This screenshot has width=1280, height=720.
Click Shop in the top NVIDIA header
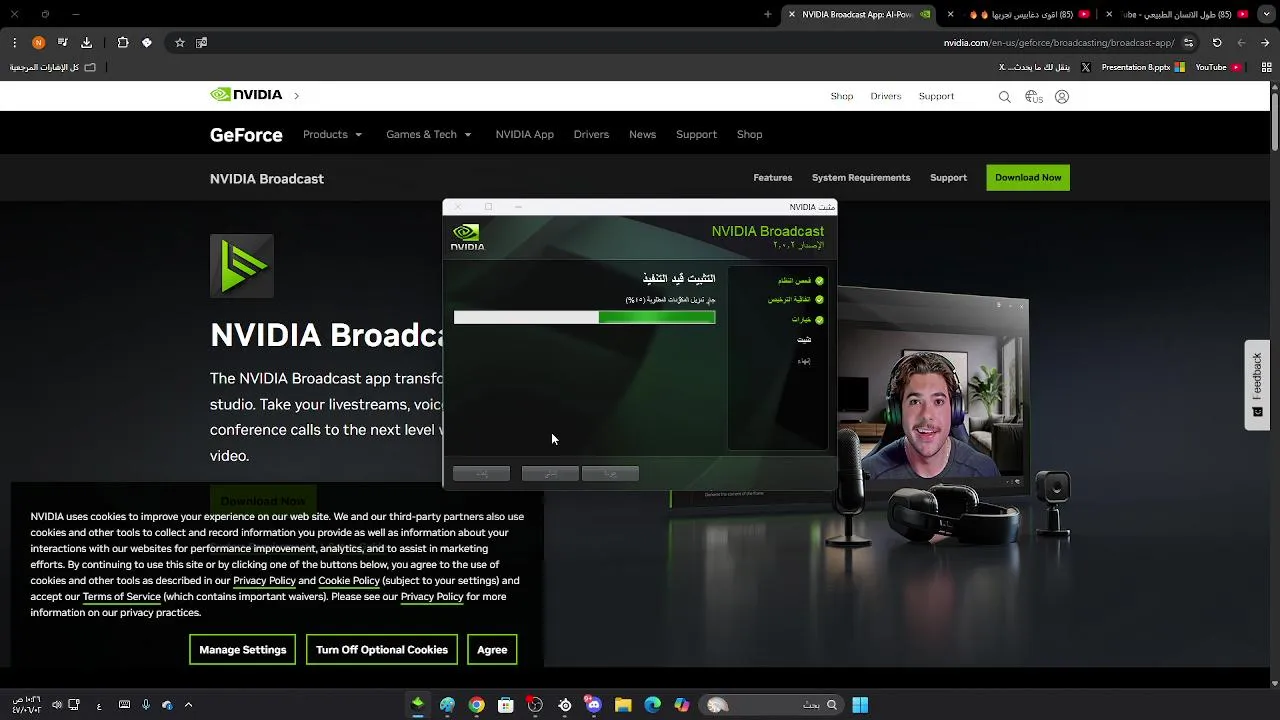tap(842, 97)
